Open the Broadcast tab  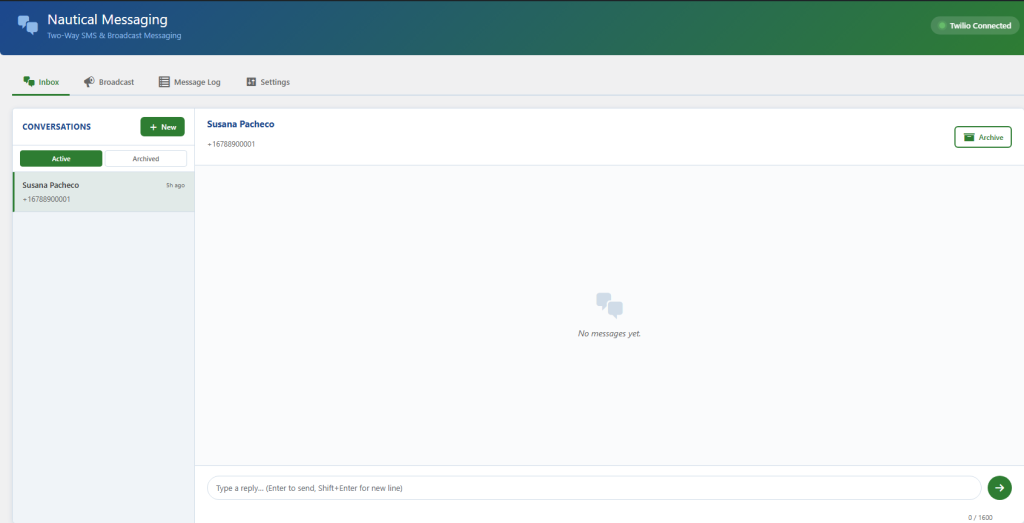tap(109, 82)
